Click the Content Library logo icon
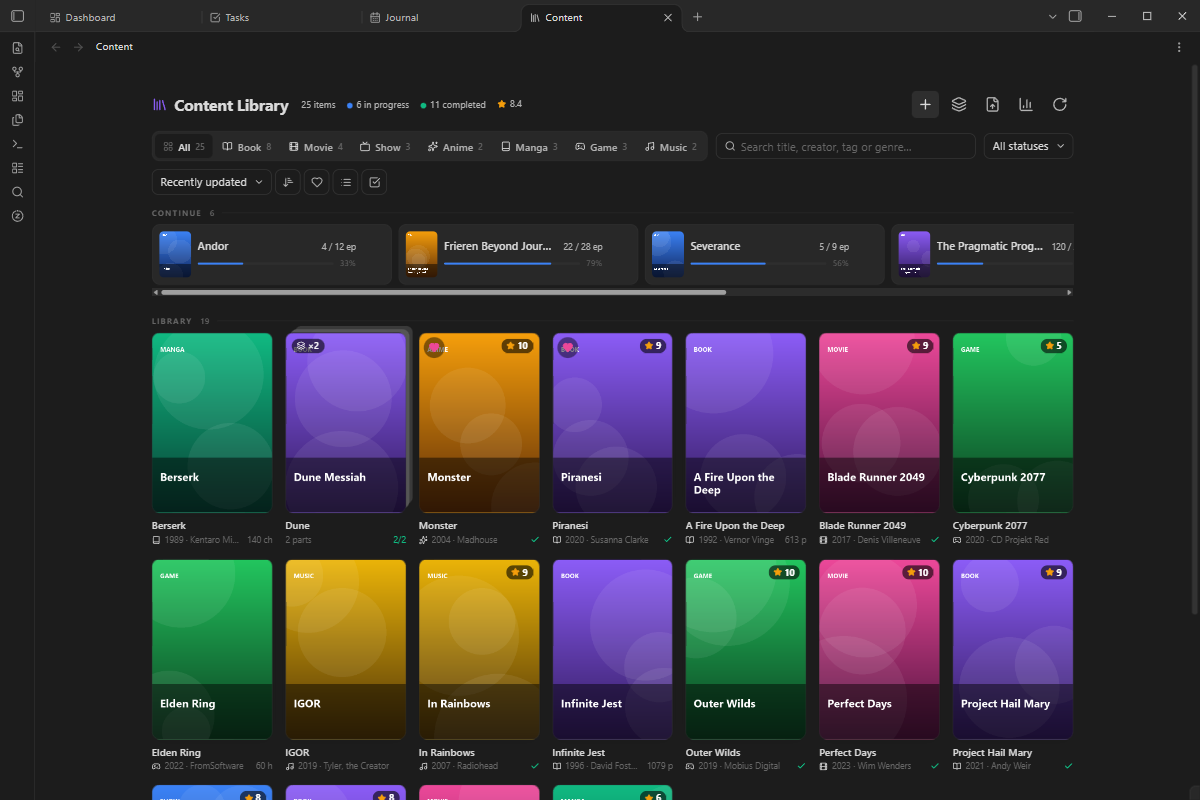 (159, 105)
